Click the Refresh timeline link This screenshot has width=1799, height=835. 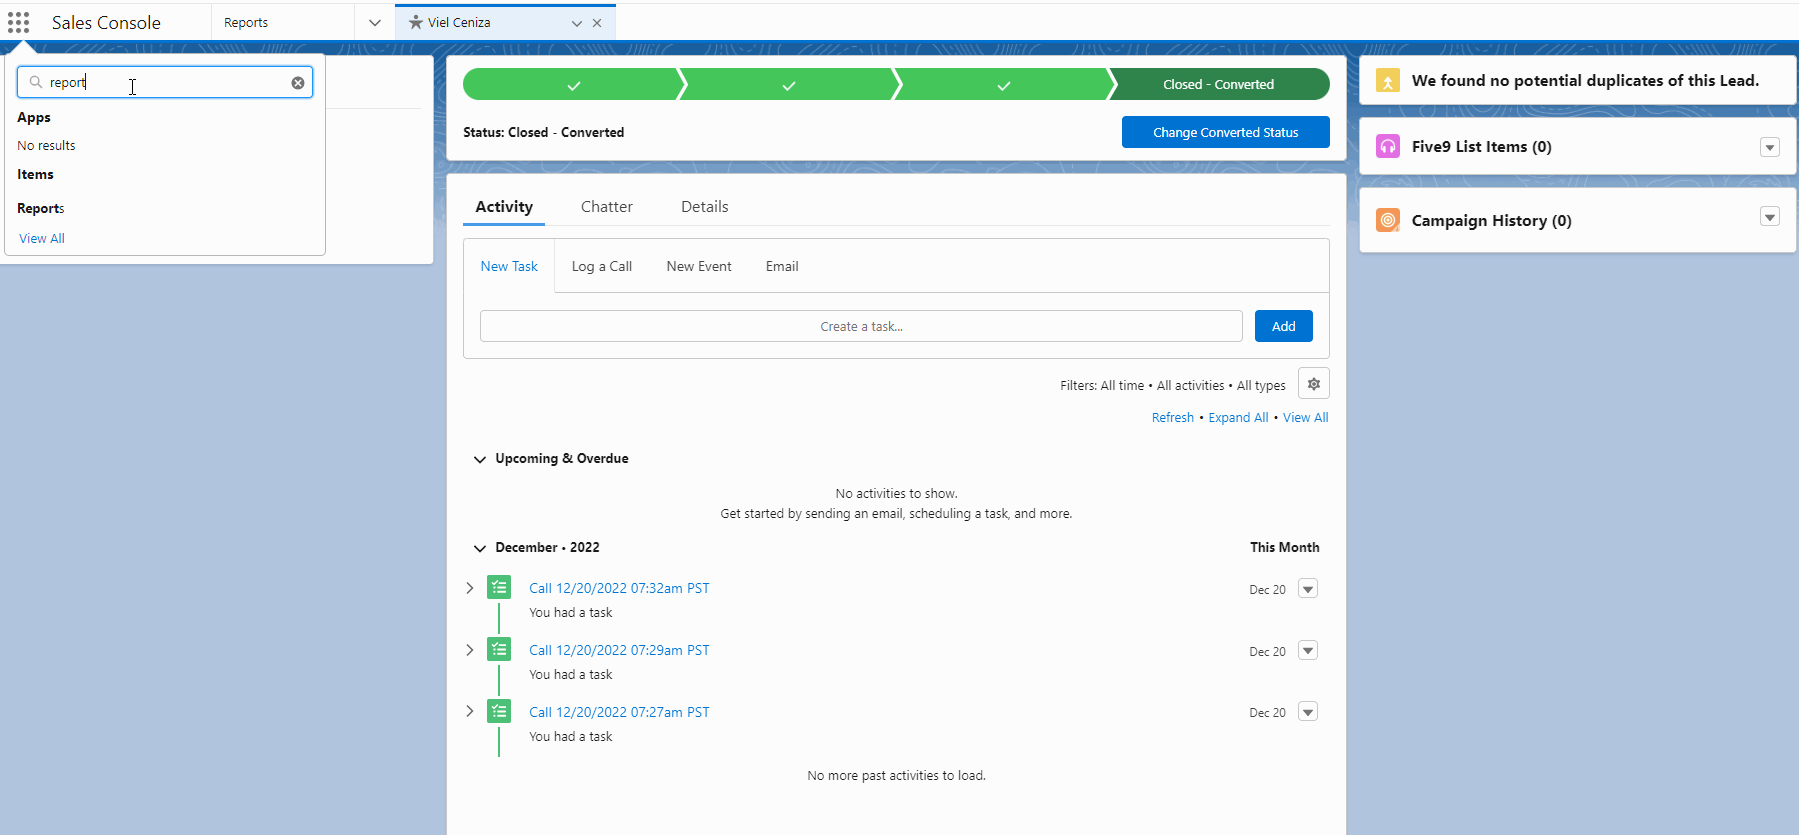(x=1173, y=418)
